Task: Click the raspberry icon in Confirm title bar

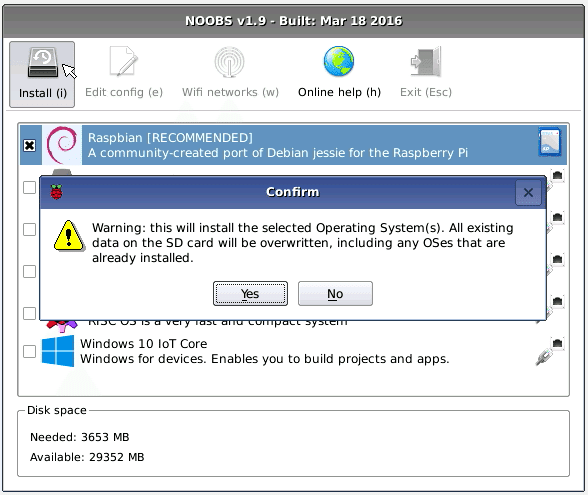Action: (x=56, y=192)
